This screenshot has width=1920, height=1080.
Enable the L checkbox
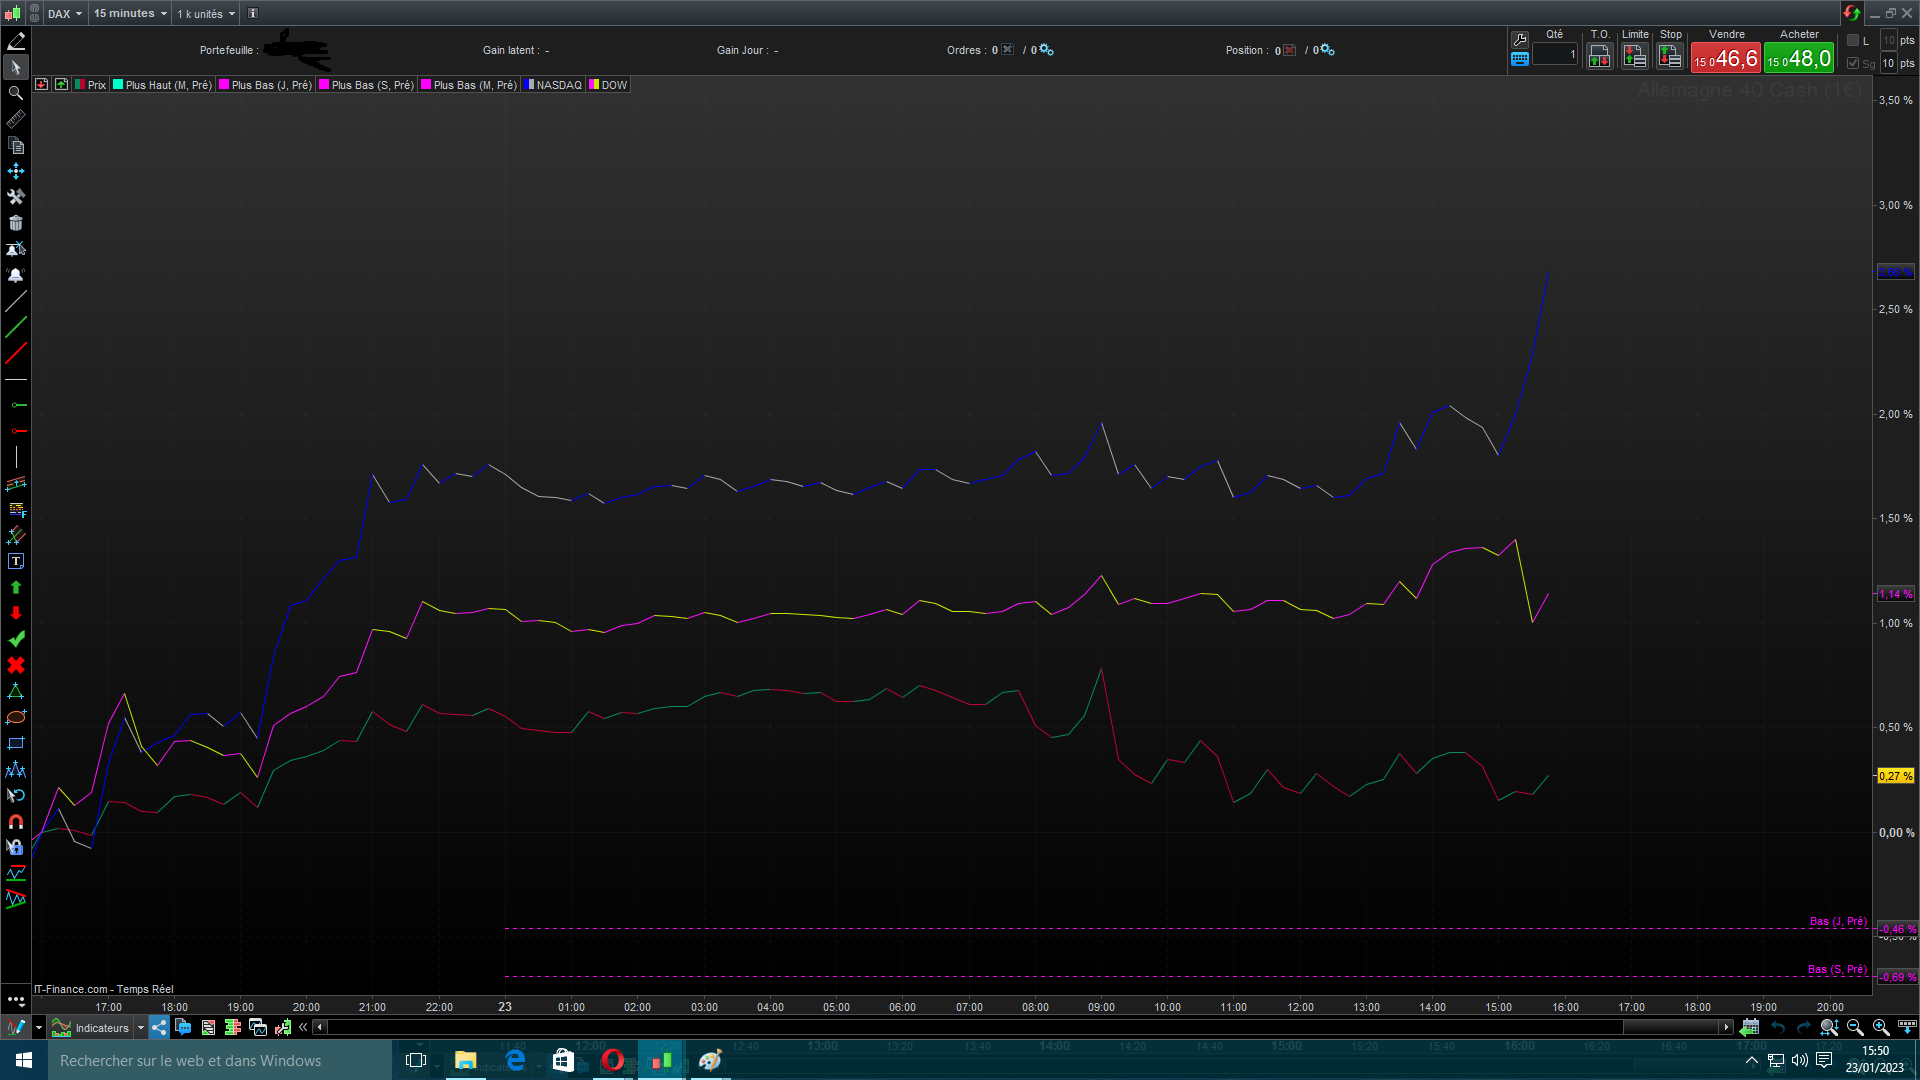[1853, 40]
